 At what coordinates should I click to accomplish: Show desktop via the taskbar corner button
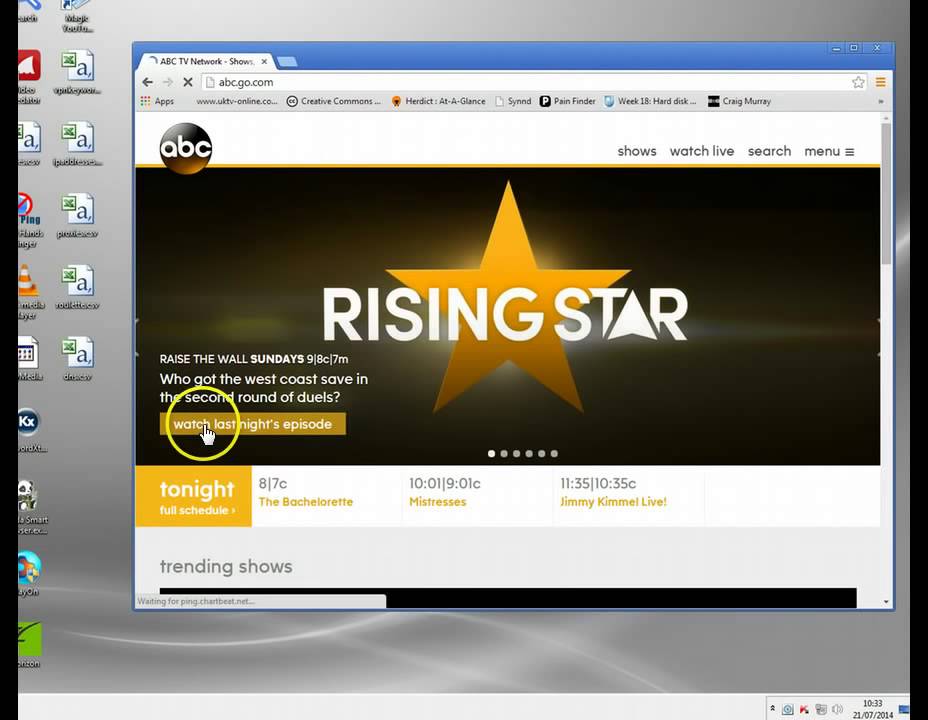pos(904,709)
